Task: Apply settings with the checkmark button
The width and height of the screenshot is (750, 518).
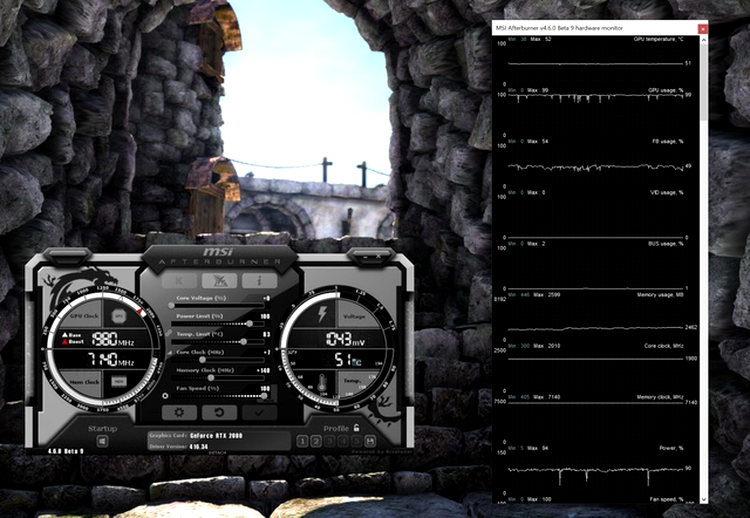Action: tap(259, 412)
